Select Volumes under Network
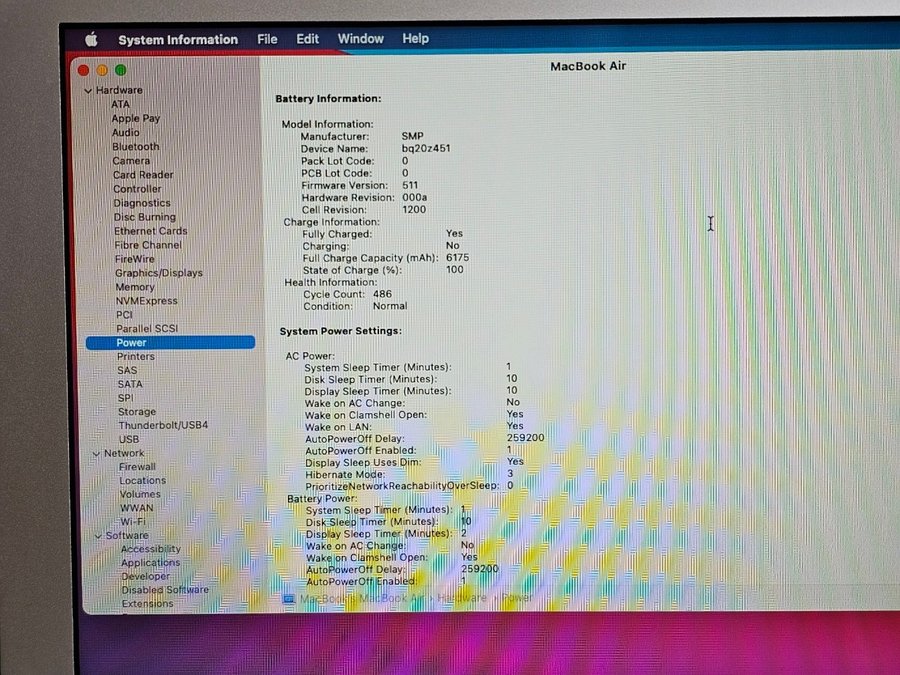Image resolution: width=900 pixels, height=675 pixels. tap(141, 494)
